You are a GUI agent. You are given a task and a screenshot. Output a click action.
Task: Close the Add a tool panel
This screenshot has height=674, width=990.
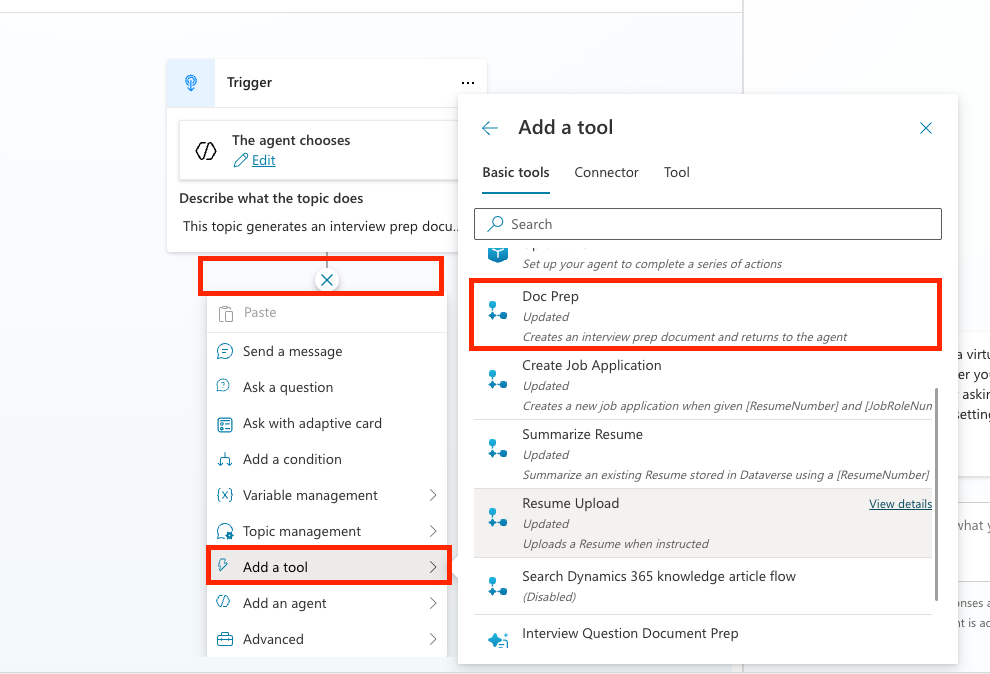(926, 128)
